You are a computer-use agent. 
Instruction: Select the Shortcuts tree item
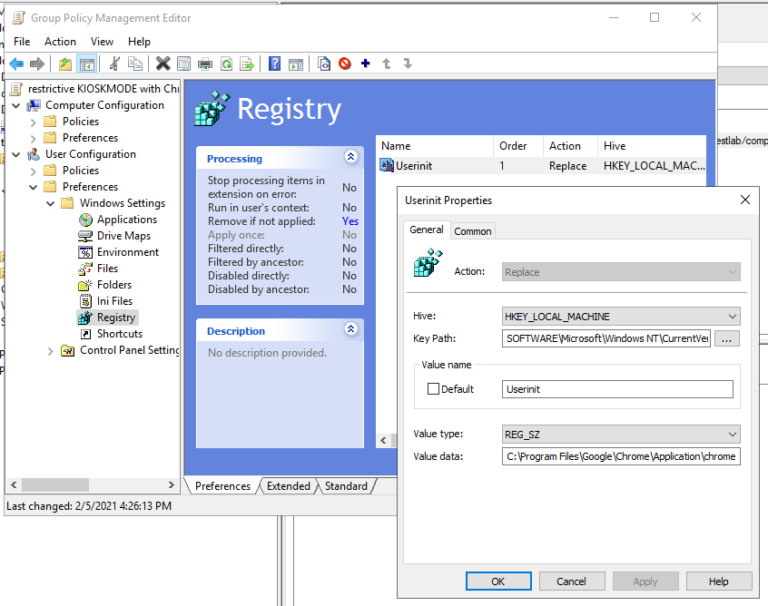[x=119, y=334]
